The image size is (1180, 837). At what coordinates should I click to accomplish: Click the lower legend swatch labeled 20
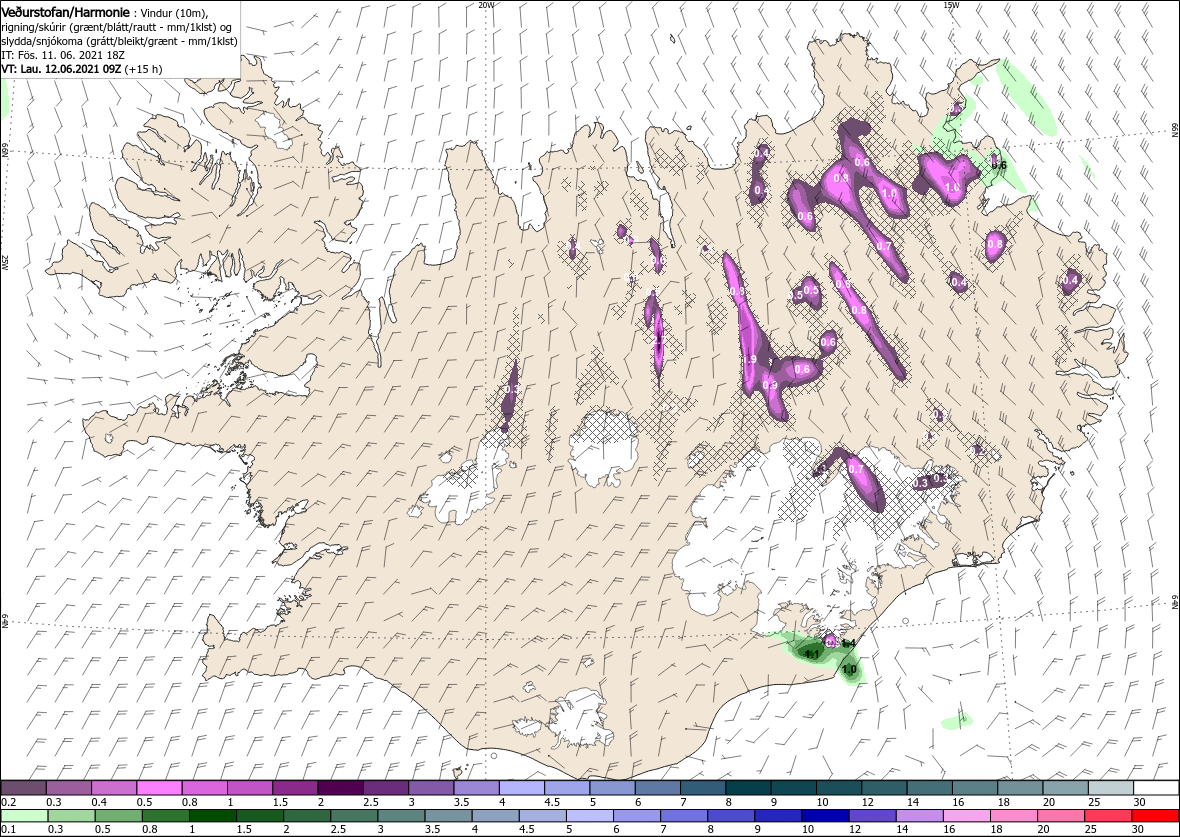tap(1060, 816)
